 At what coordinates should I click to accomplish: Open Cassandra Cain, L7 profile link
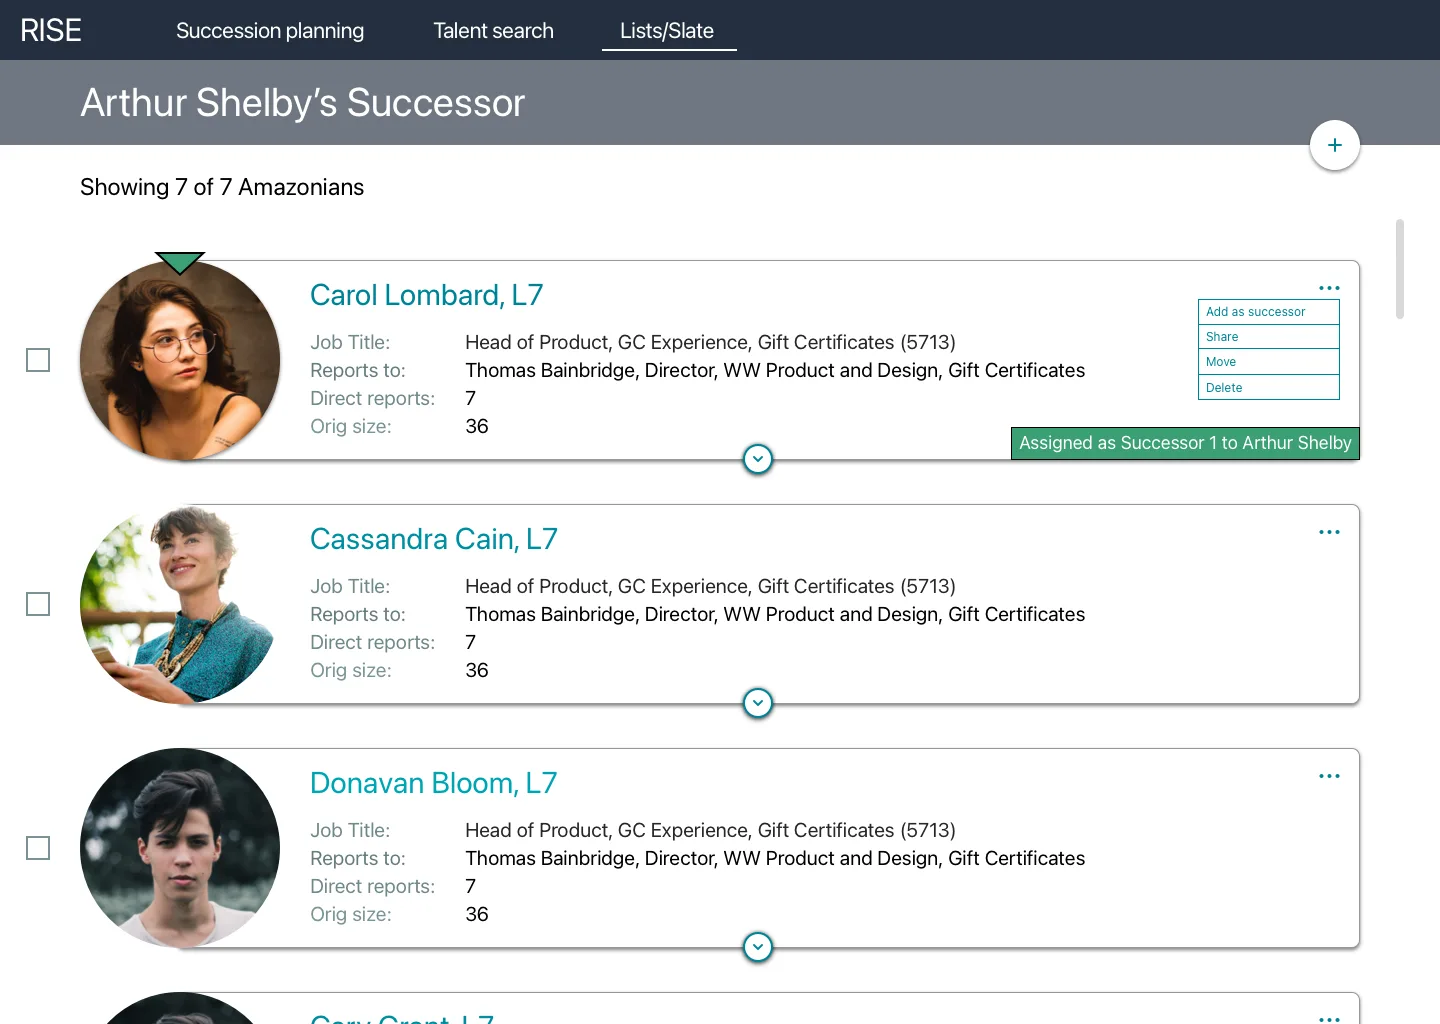click(x=434, y=539)
